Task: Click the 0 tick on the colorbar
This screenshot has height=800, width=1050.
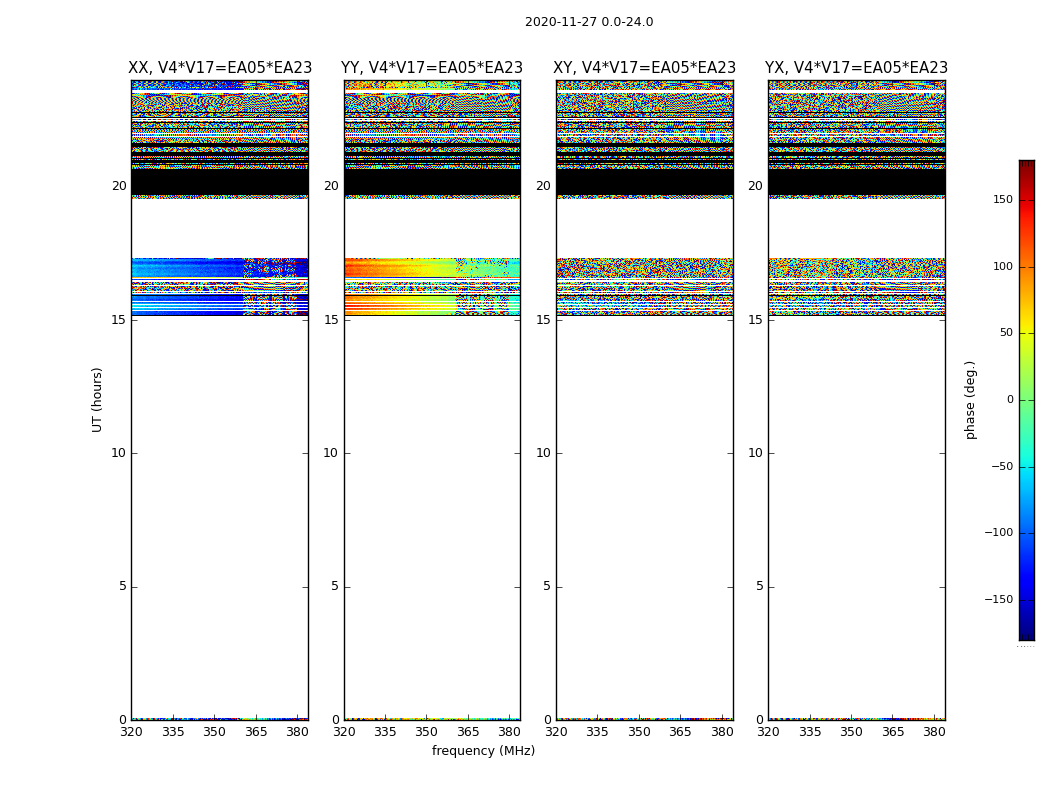Action: click(1010, 400)
